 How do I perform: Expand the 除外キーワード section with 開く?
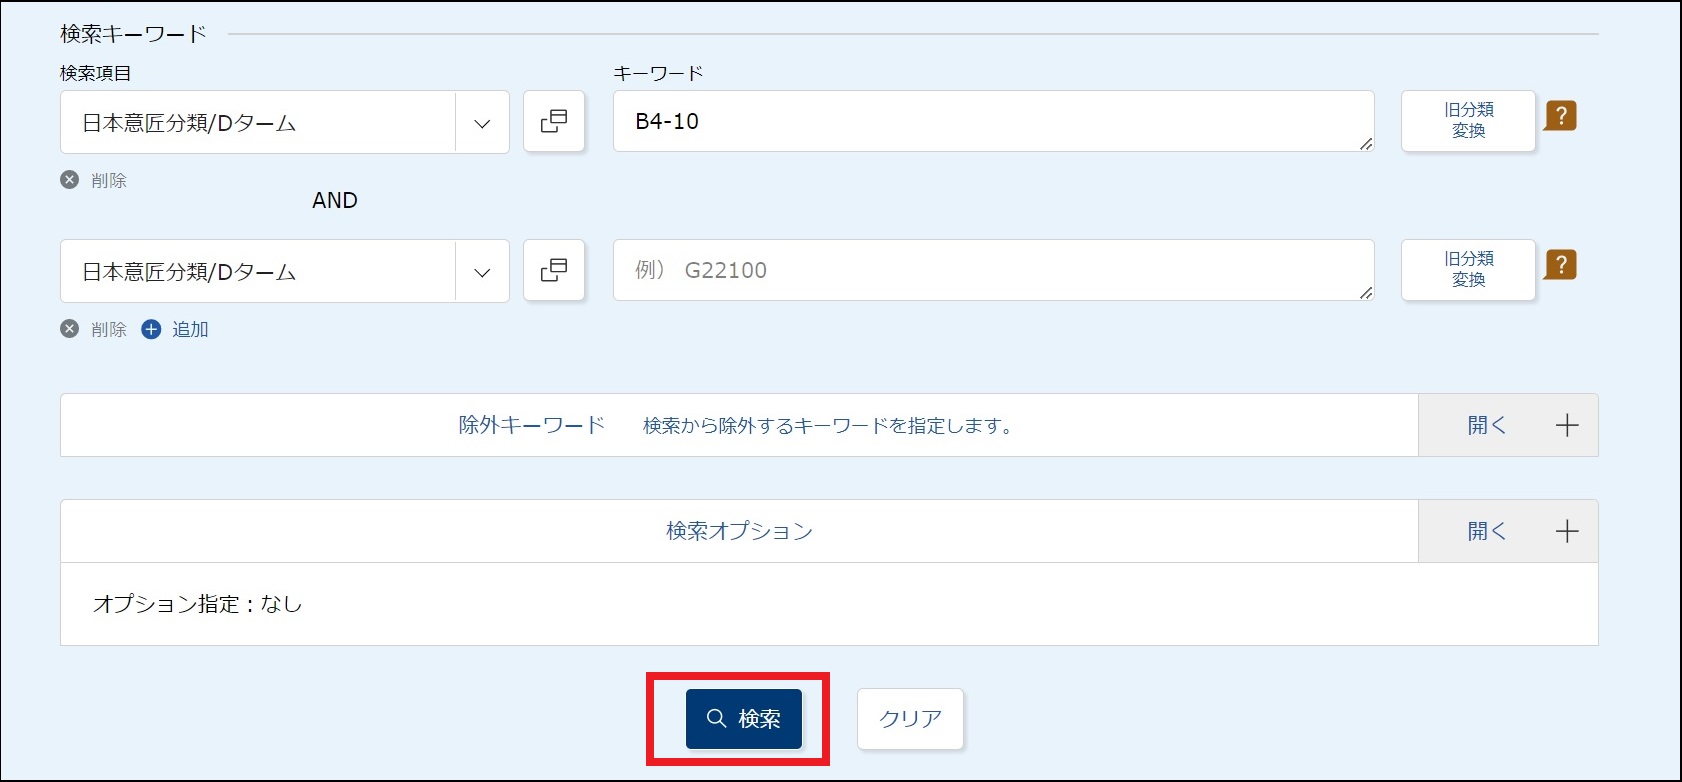point(1507,426)
